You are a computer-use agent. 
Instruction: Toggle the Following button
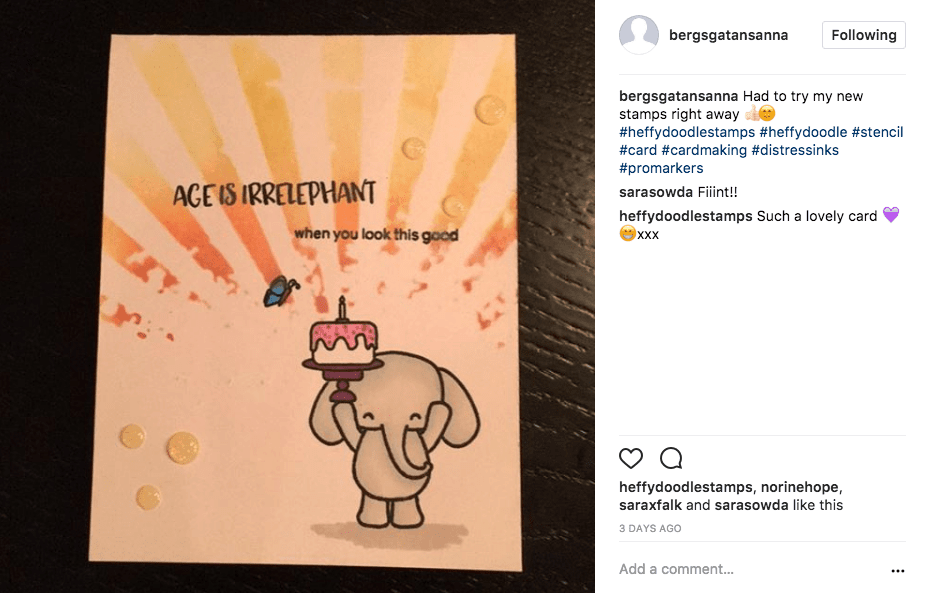pos(863,35)
